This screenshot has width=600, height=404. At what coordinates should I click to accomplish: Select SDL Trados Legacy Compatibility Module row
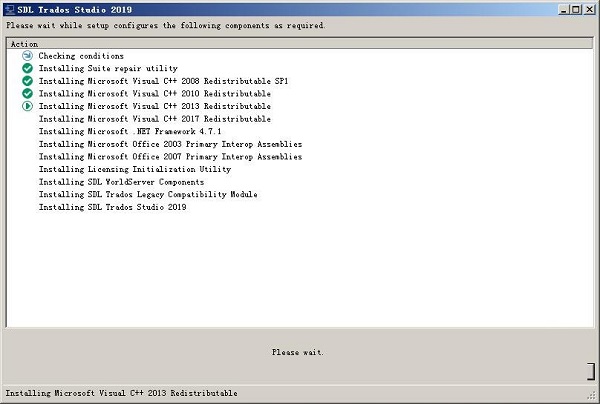click(148, 194)
